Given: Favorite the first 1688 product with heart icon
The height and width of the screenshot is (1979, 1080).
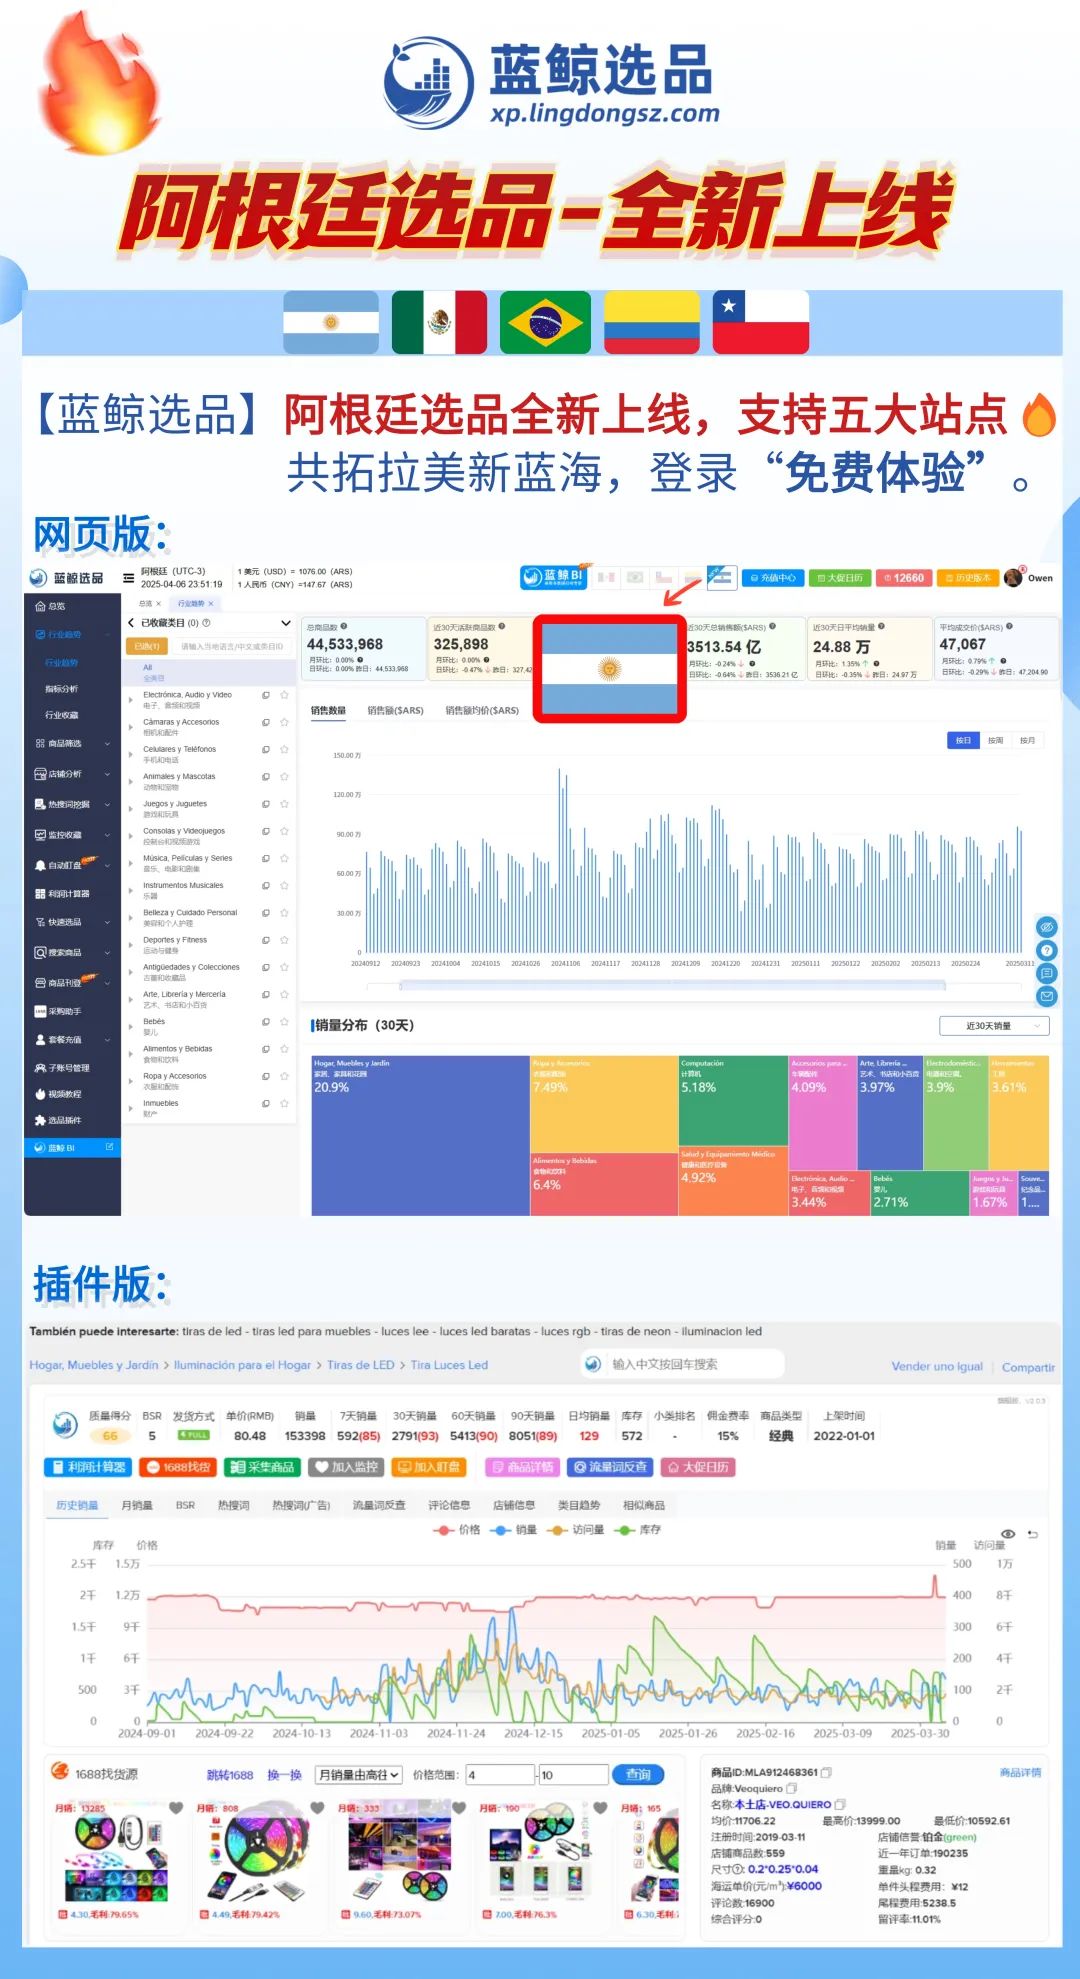Looking at the screenshot, I should tap(176, 1808).
